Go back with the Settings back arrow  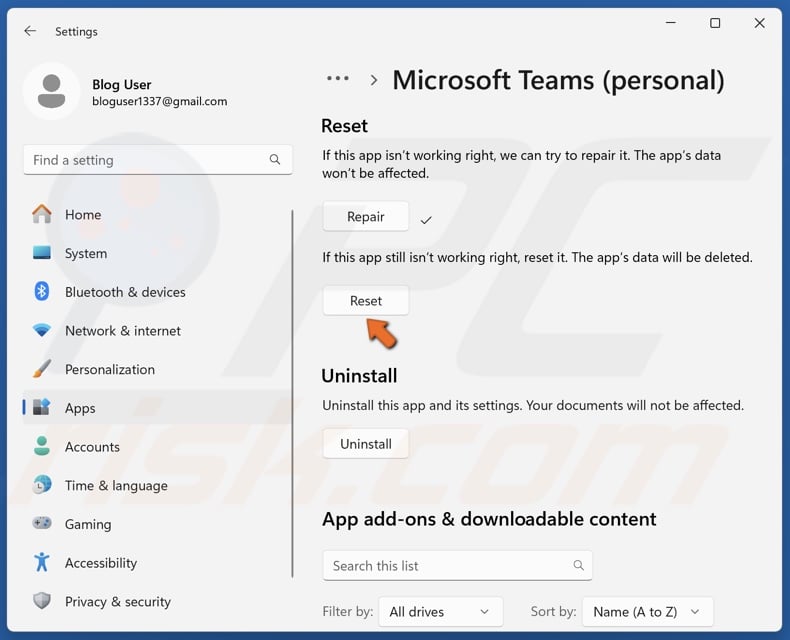(x=30, y=31)
